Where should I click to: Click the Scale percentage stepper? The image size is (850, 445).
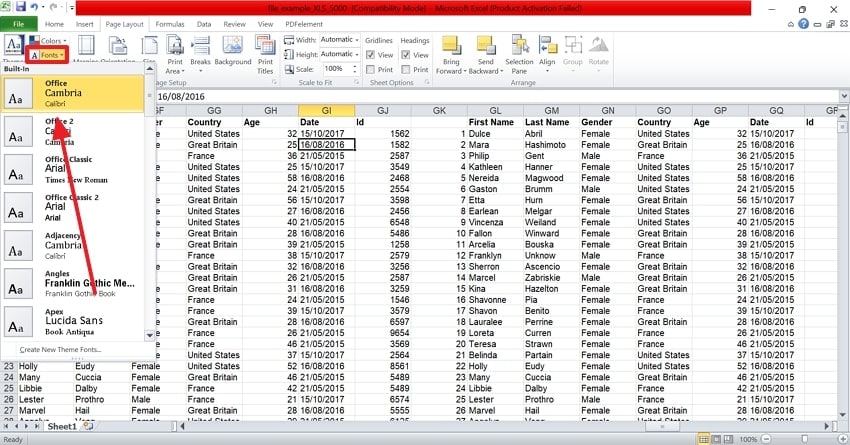point(355,69)
